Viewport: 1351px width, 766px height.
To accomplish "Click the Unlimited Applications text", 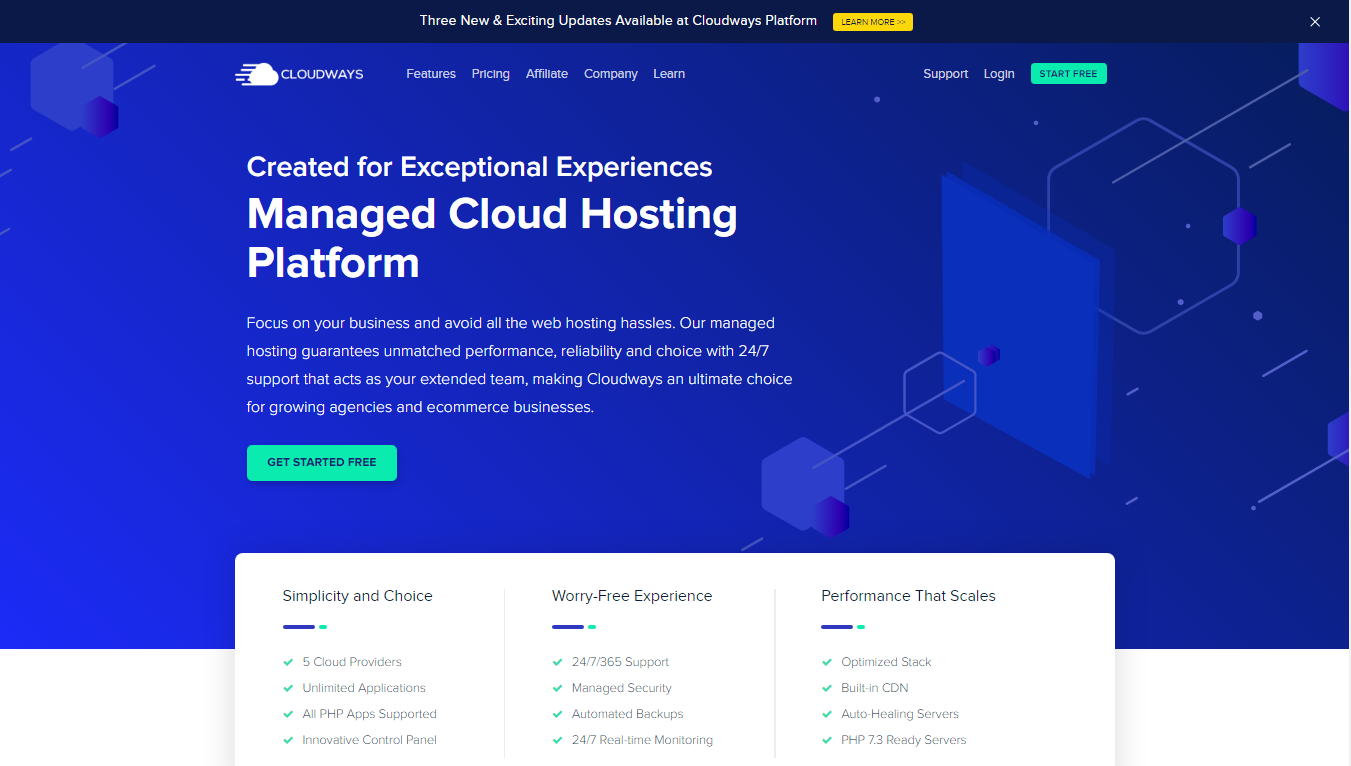I will [x=364, y=688].
